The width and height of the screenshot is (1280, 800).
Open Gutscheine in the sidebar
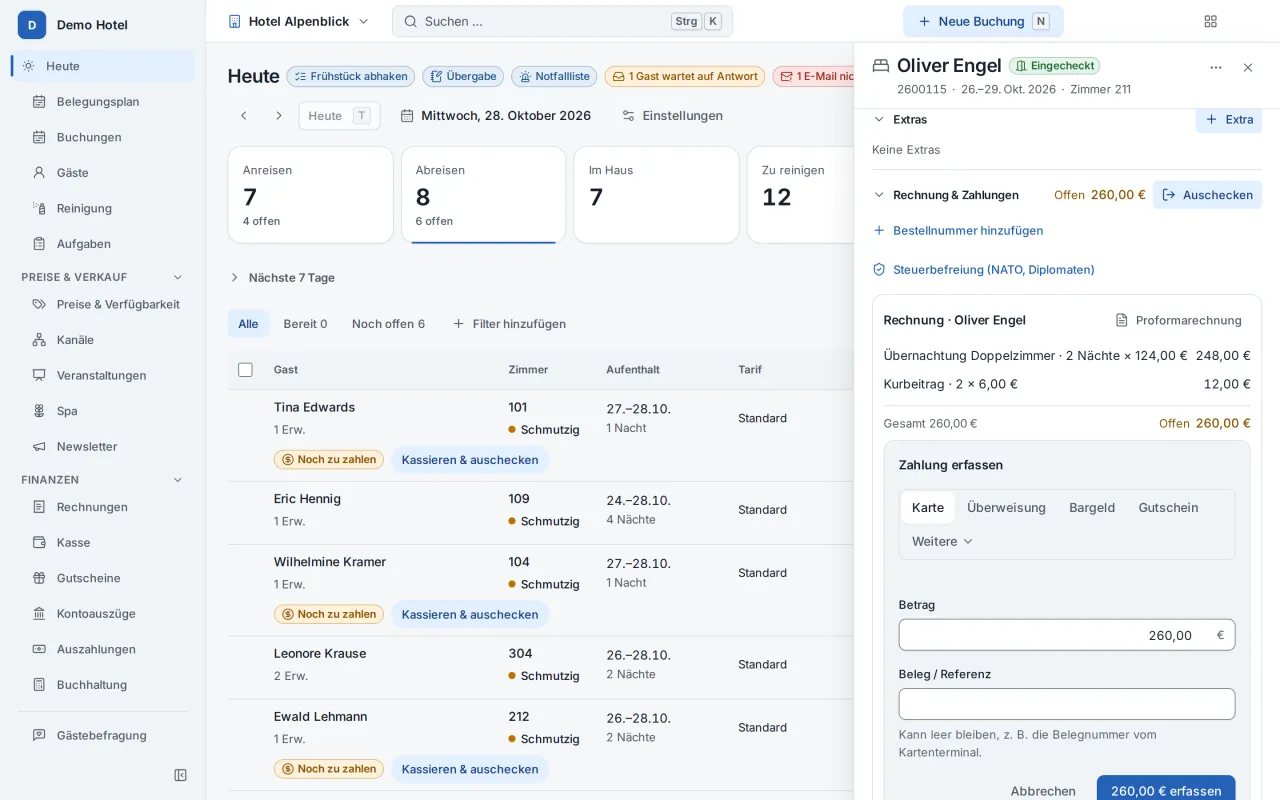(x=103, y=578)
